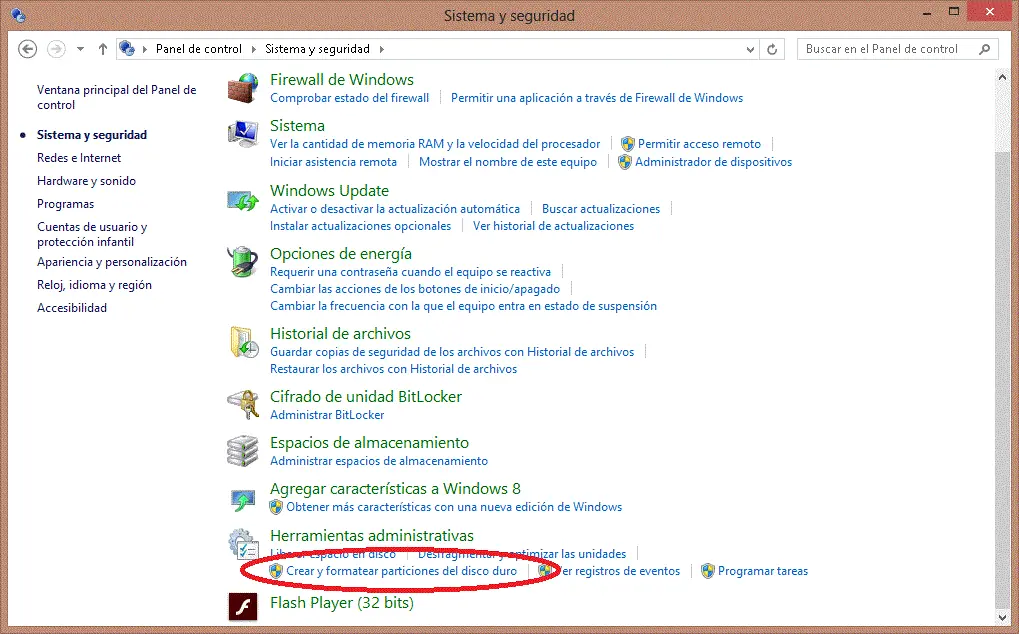Click the title bar Control Panel window icon
This screenshot has width=1019, height=634.
(18, 15)
